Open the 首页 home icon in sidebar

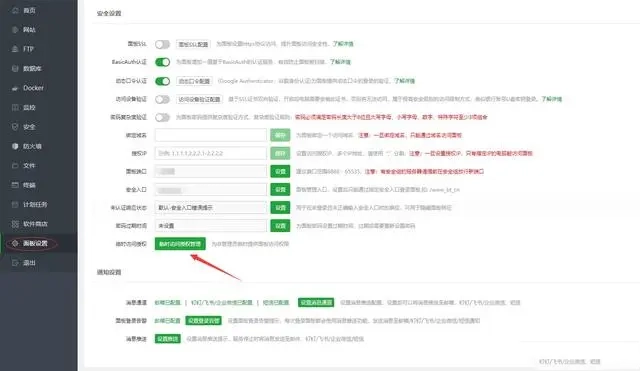[15, 11]
